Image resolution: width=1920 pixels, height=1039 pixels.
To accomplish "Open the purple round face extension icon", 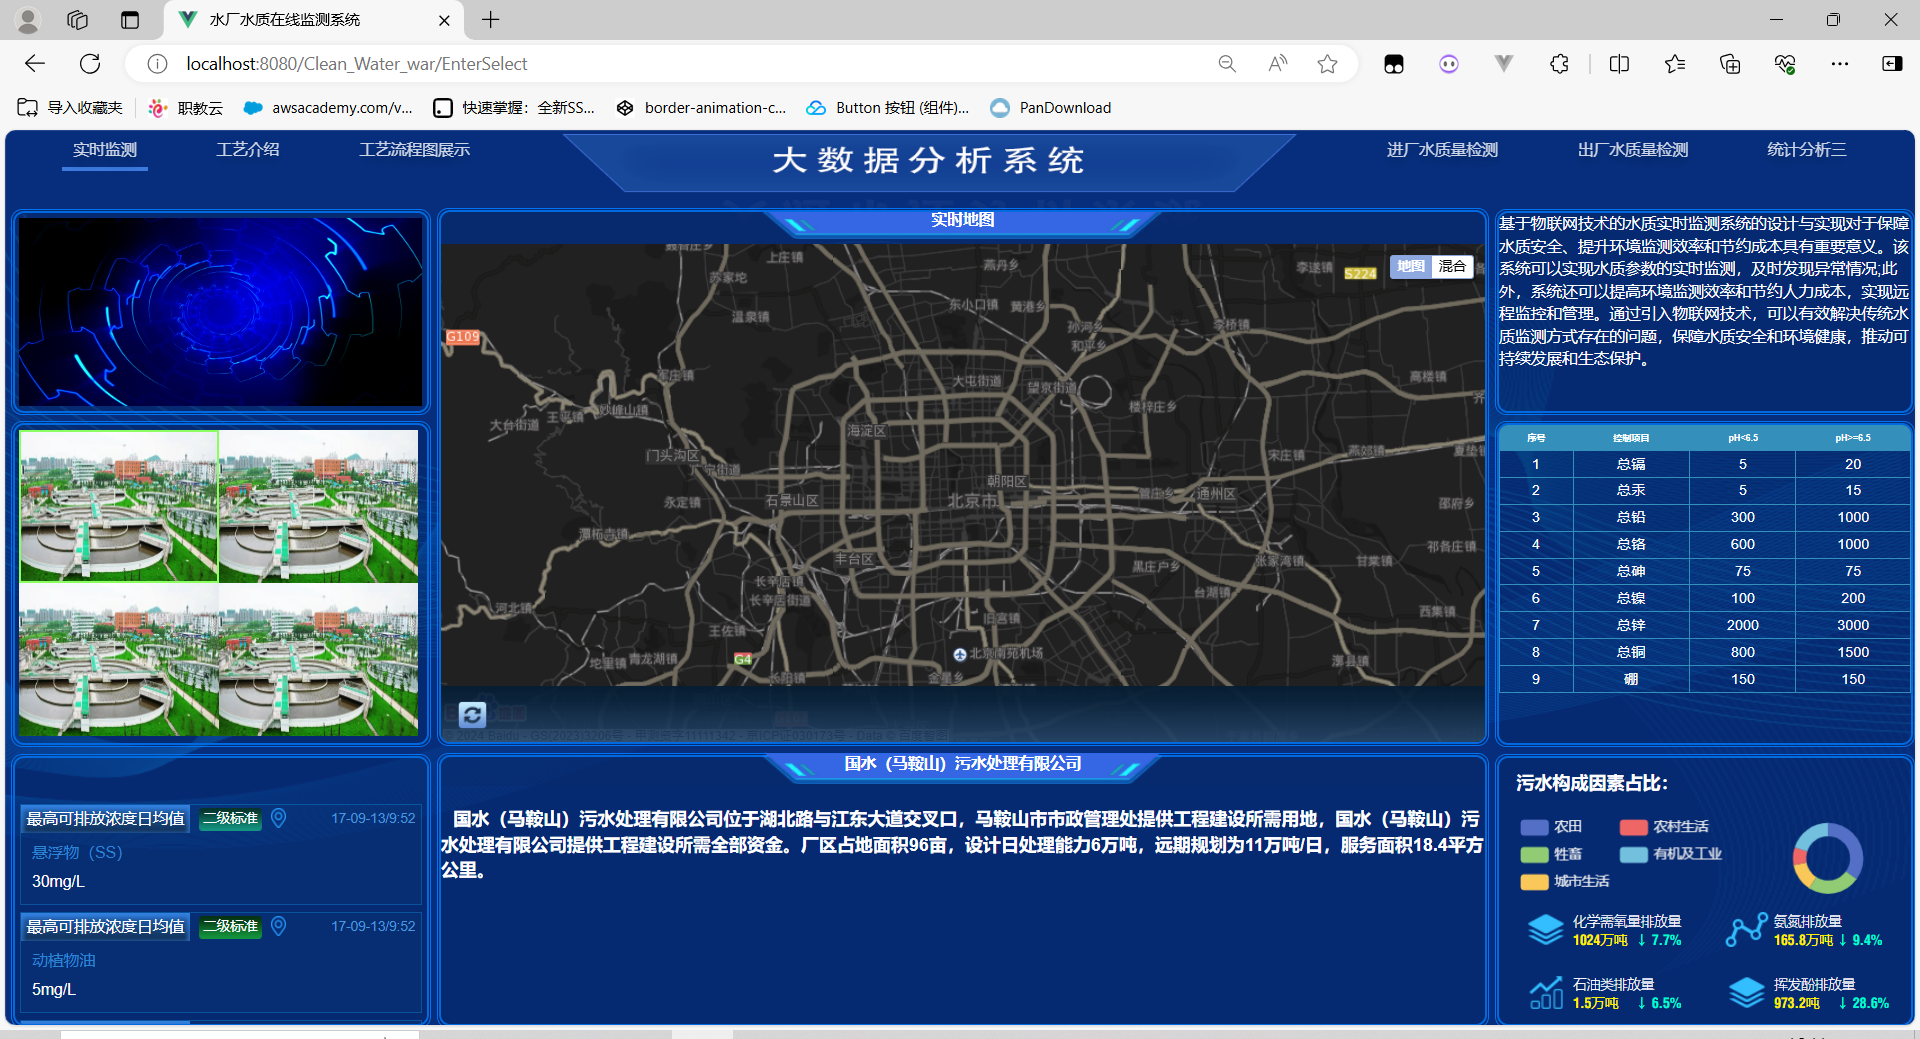I will coord(1449,64).
